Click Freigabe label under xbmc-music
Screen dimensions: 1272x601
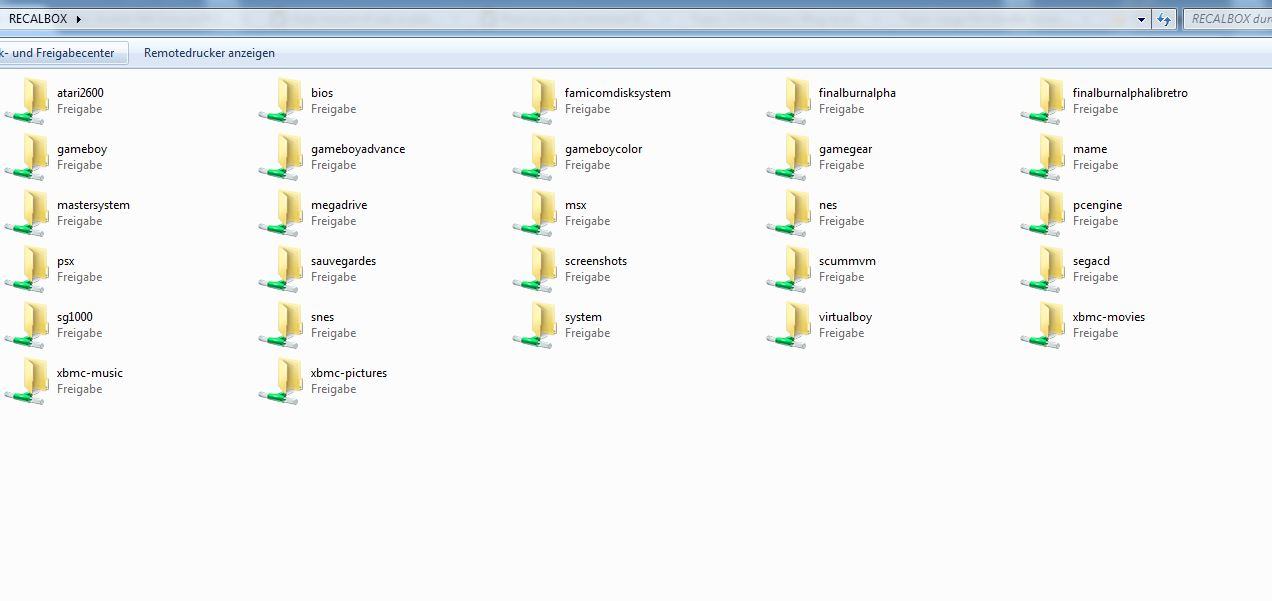(79, 389)
